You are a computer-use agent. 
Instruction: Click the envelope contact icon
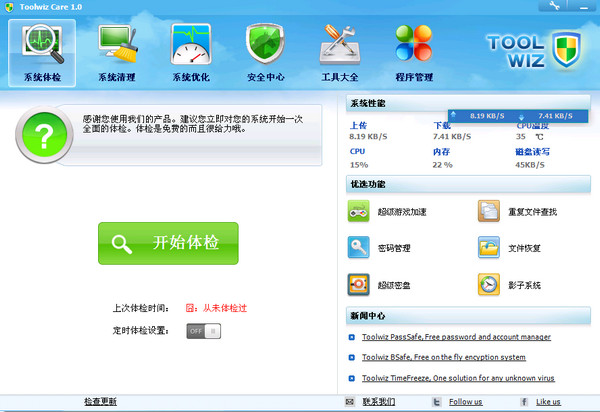pos(350,402)
